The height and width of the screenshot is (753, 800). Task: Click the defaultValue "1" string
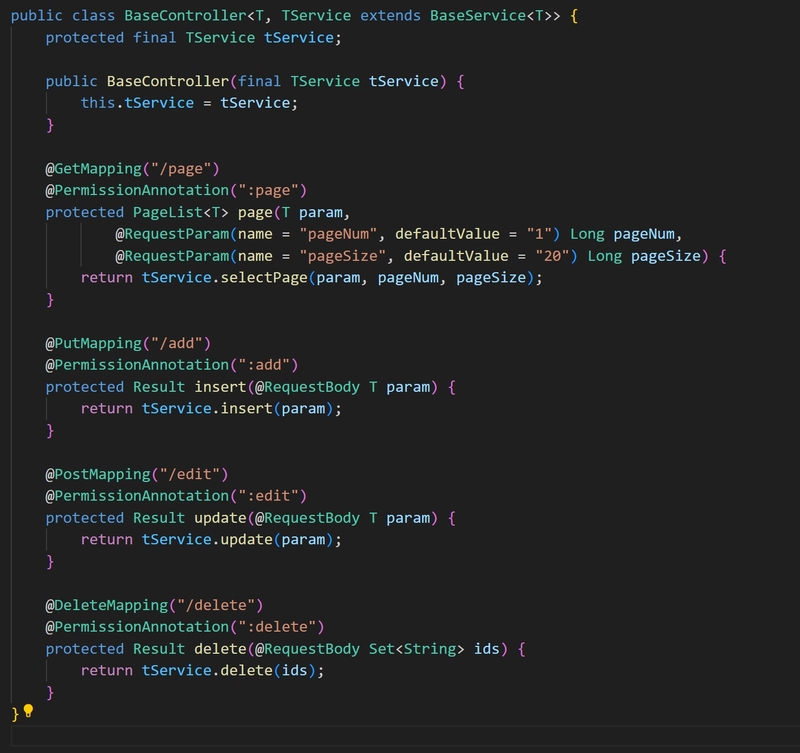[x=539, y=234]
